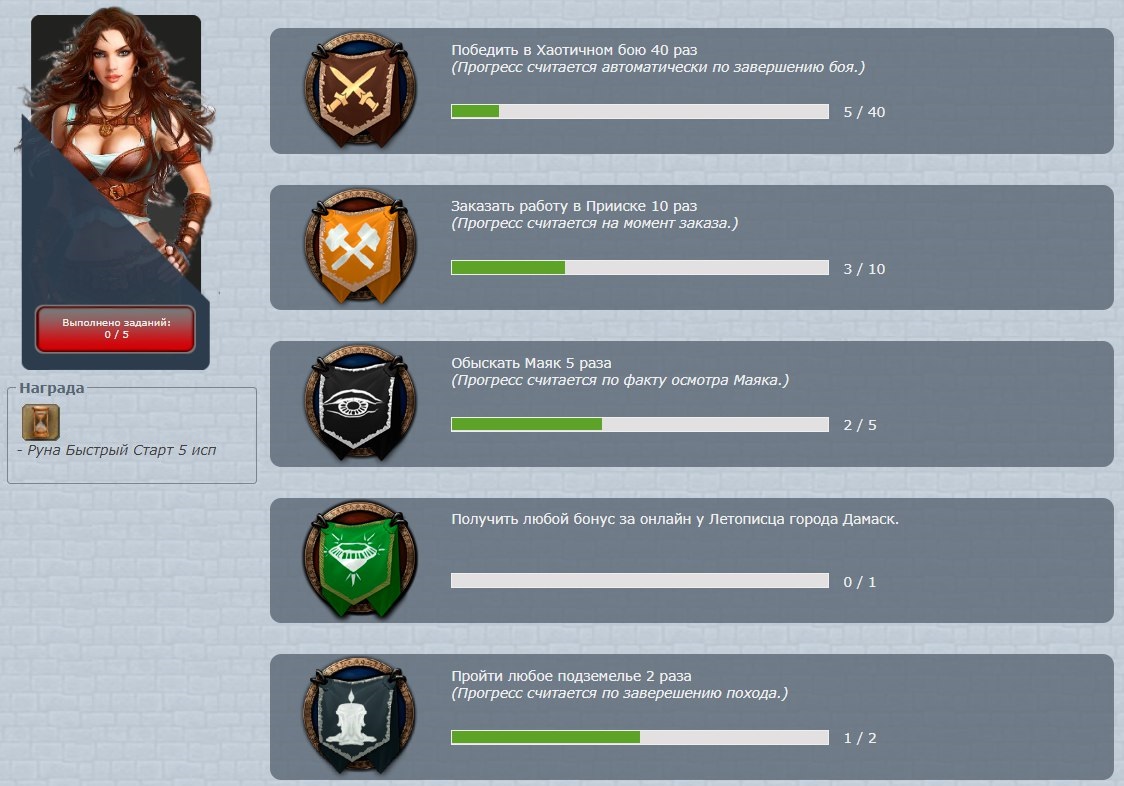Click the green chronicler bonus emblem
This screenshot has width=1124, height=786.
point(359,559)
